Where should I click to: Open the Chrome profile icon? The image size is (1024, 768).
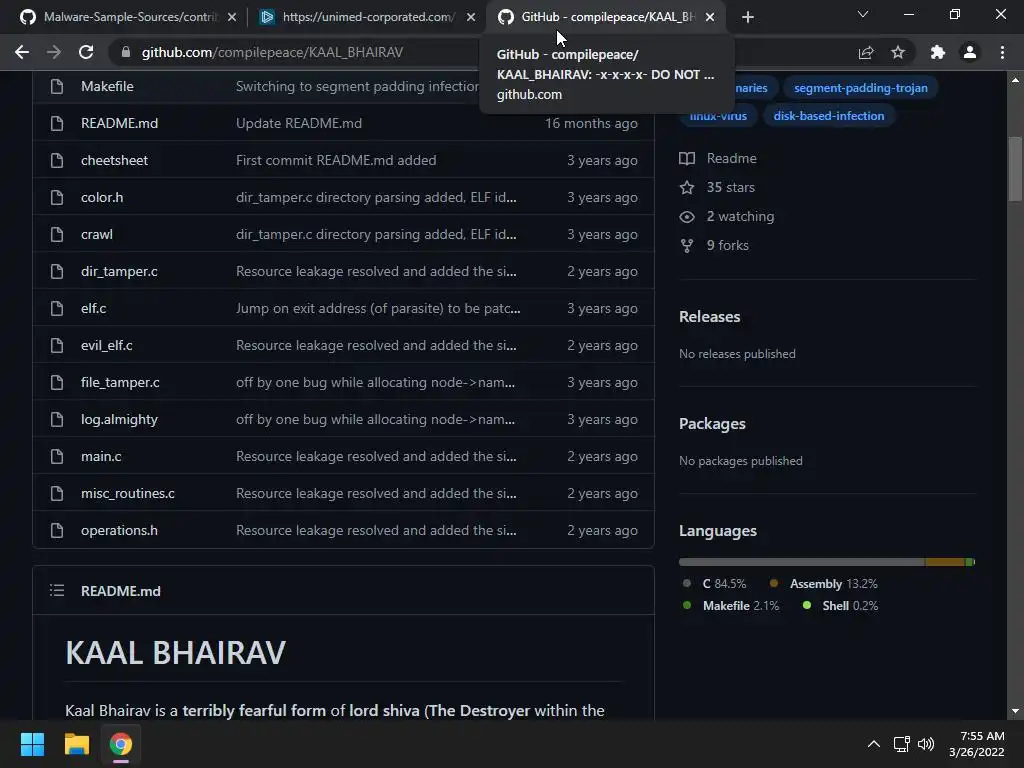(x=970, y=52)
